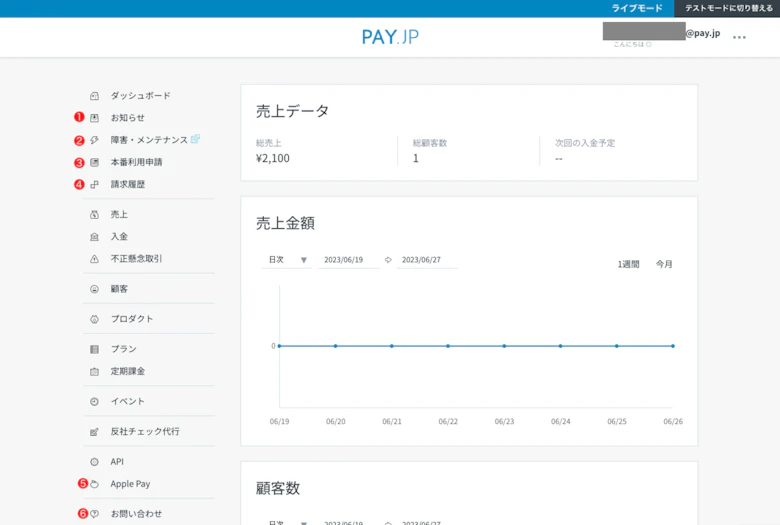Viewport: 780px width, 525px height.
Task: Open the external link icon beside 障害・メンテナンス
Action: 195,139
